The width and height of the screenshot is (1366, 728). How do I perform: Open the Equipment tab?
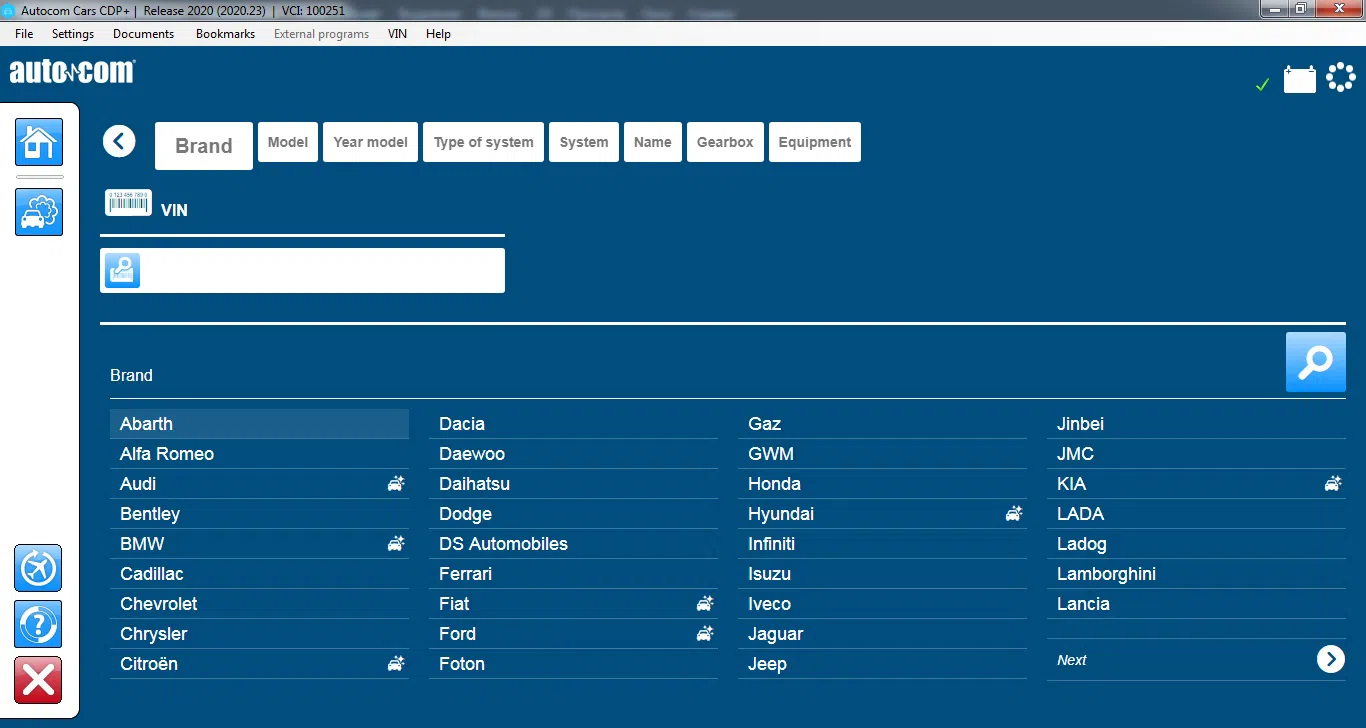pos(814,142)
